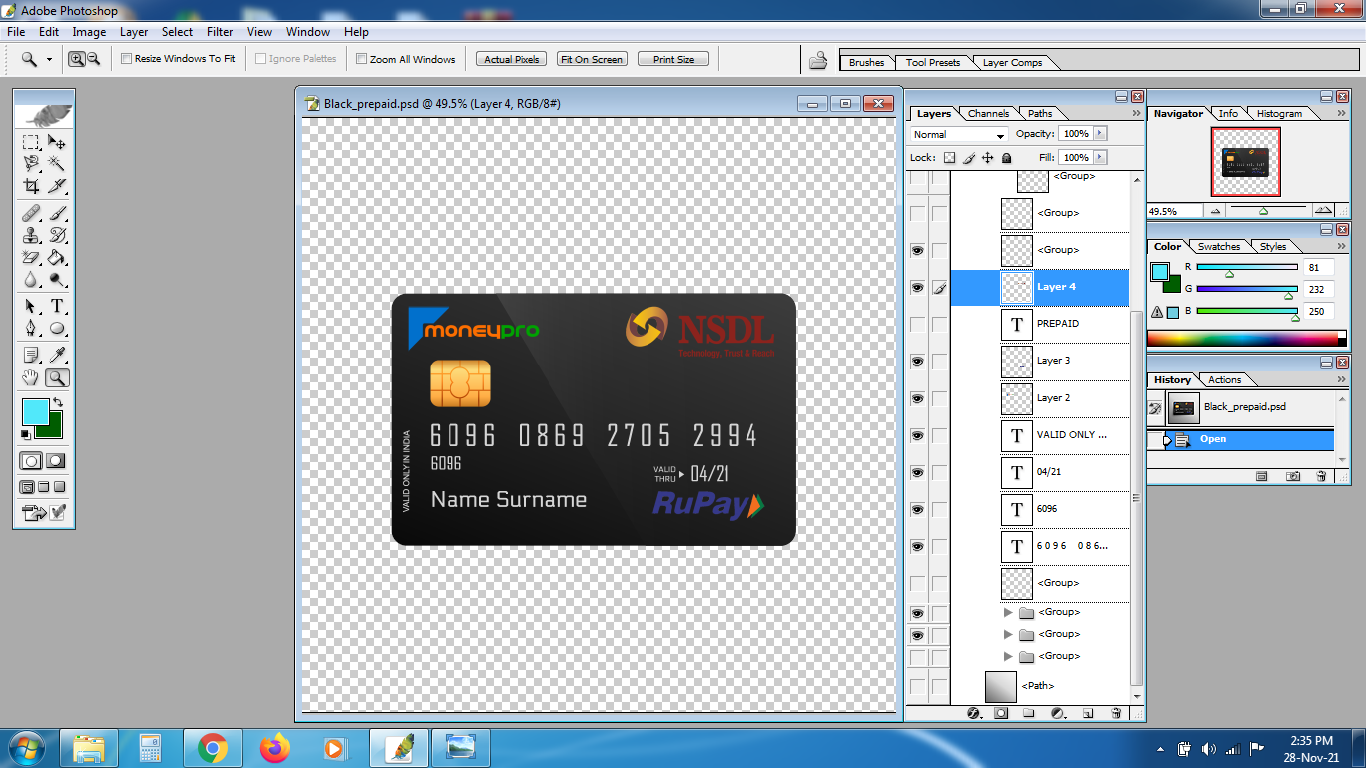Open the Fill slider arrow
The width and height of the screenshot is (1366, 768).
point(1101,157)
